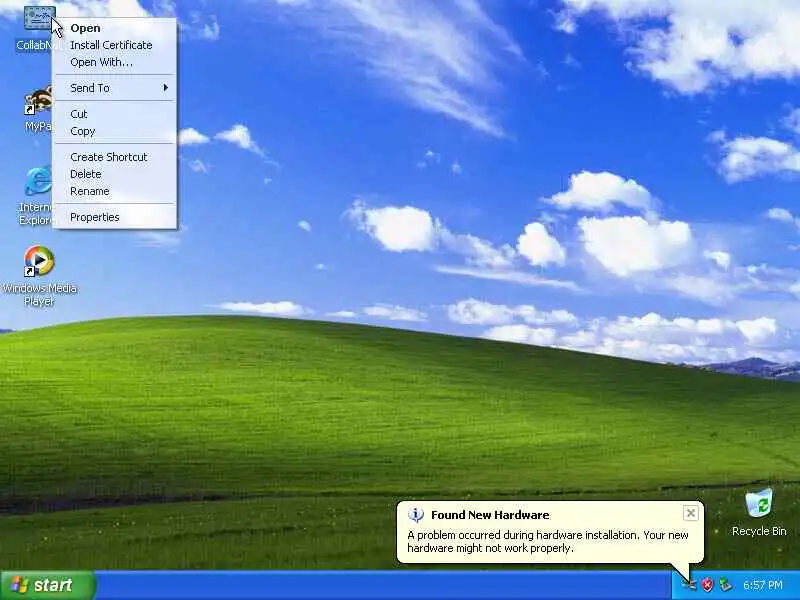
Task: Pick Copy from the context menu
Action: pyautogui.click(x=115, y=131)
